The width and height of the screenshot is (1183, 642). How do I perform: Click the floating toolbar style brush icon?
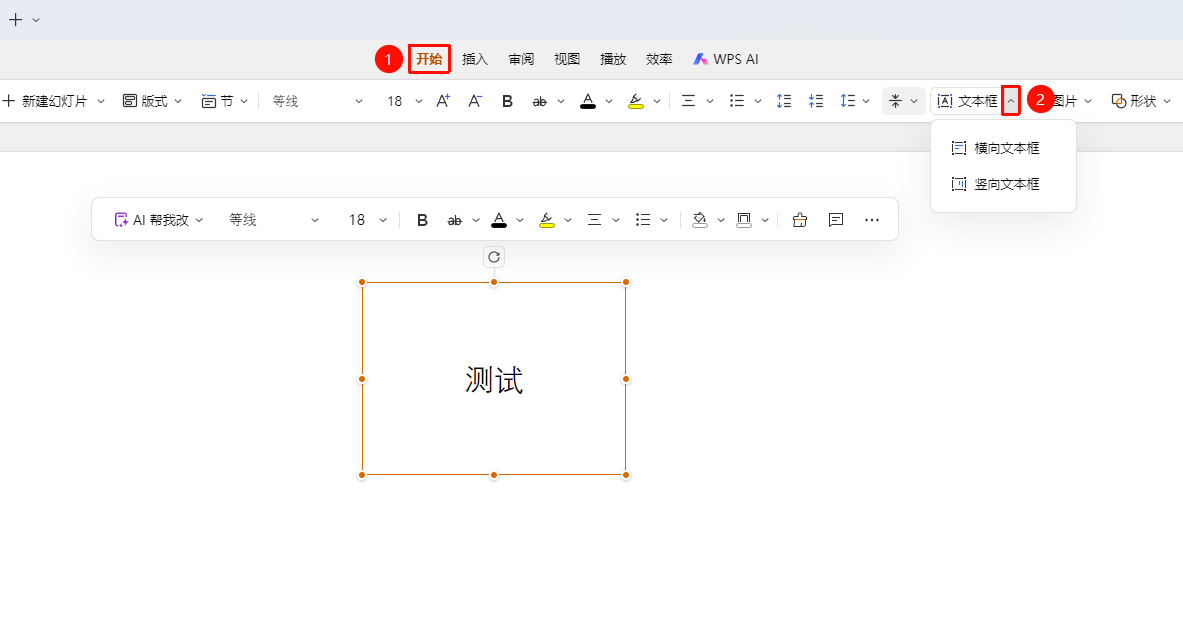coord(800,220)
